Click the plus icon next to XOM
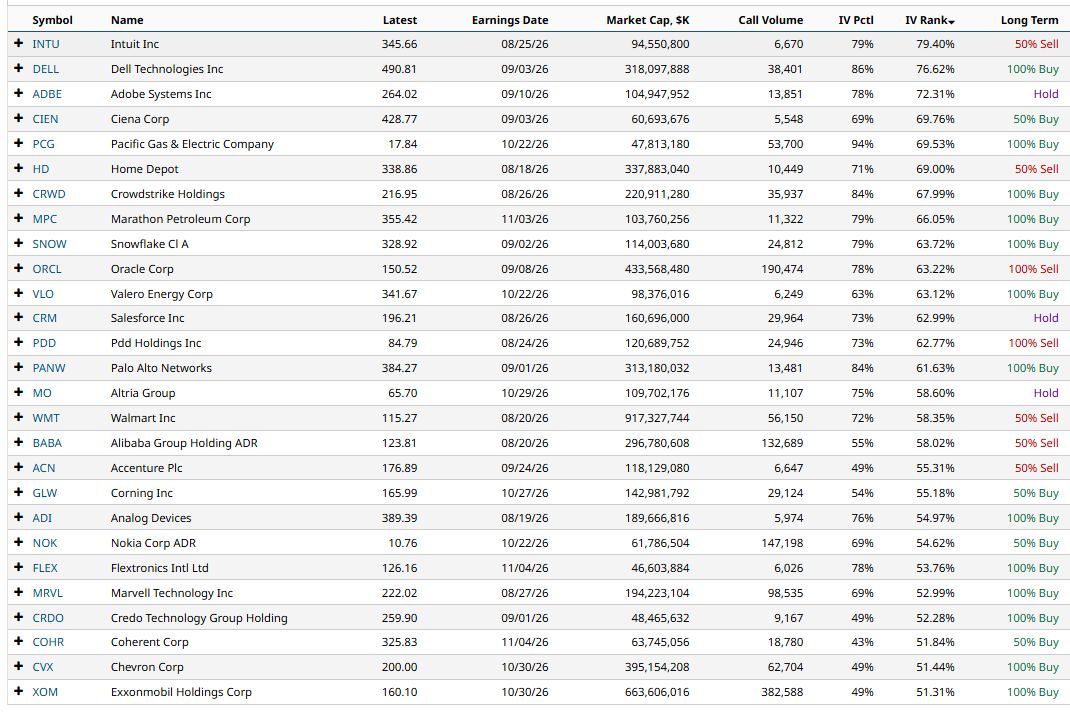1070x714 pixels. point(18,691)
